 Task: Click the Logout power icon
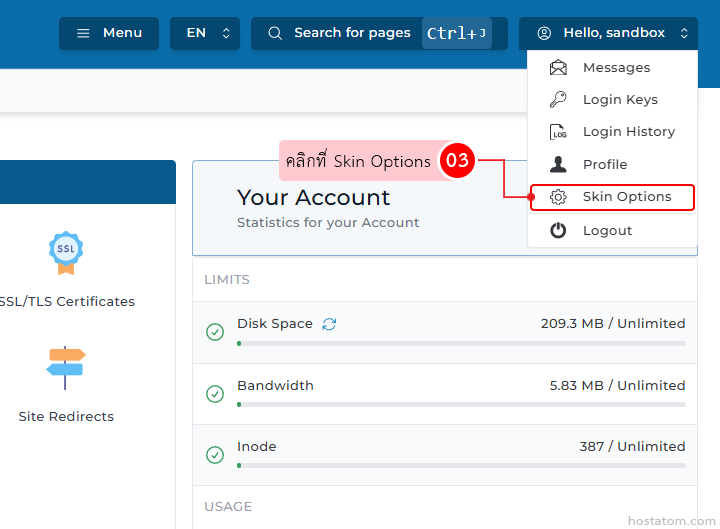(558, 230)
